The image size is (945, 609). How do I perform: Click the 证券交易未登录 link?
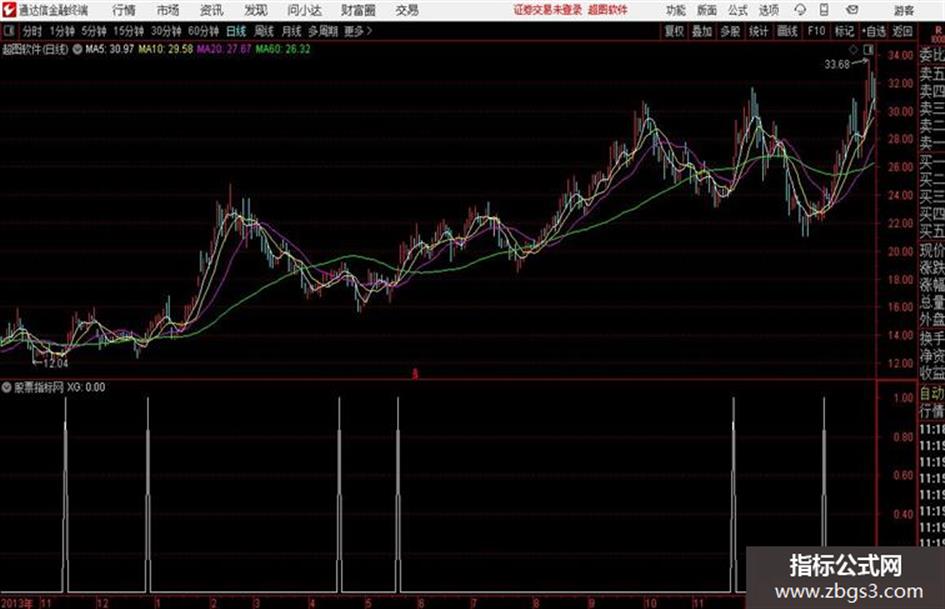[x=547, y=10]
